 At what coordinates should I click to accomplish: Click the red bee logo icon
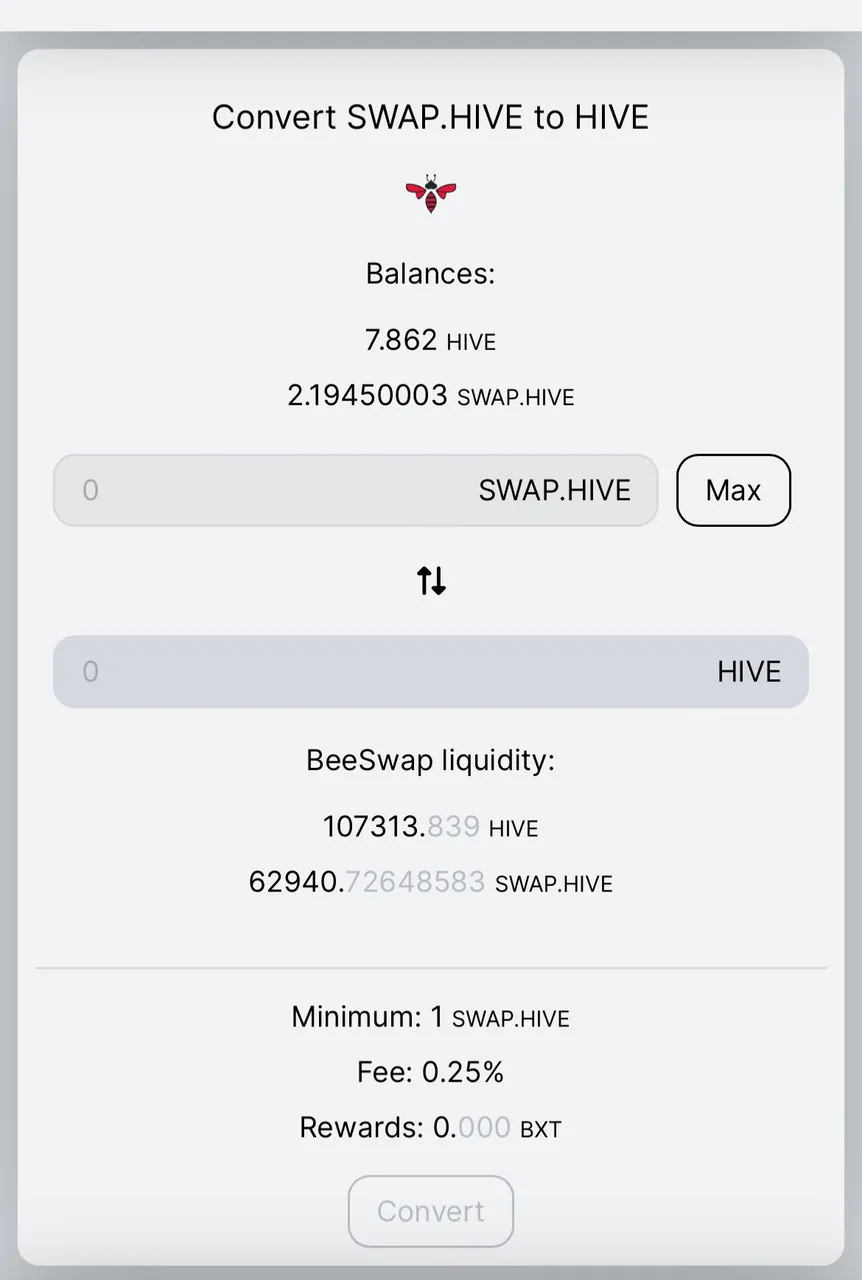tap(431, 193)
